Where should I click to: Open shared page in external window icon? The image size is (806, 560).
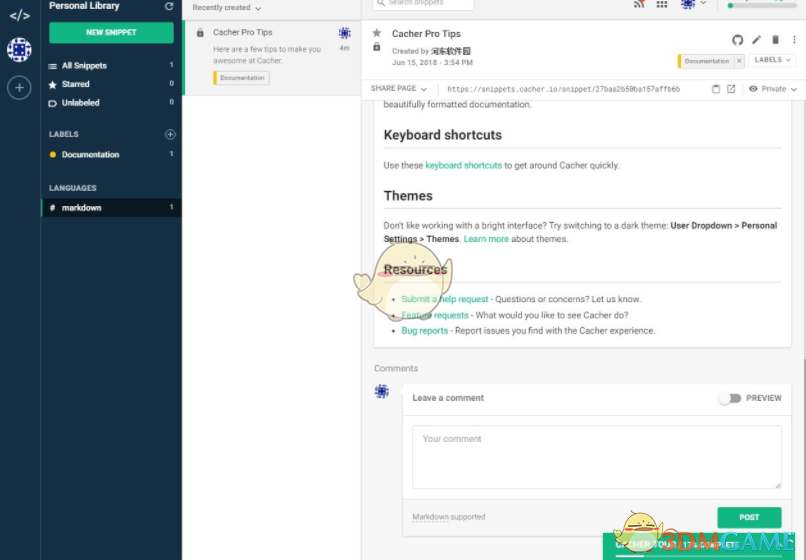click(731, 89)
